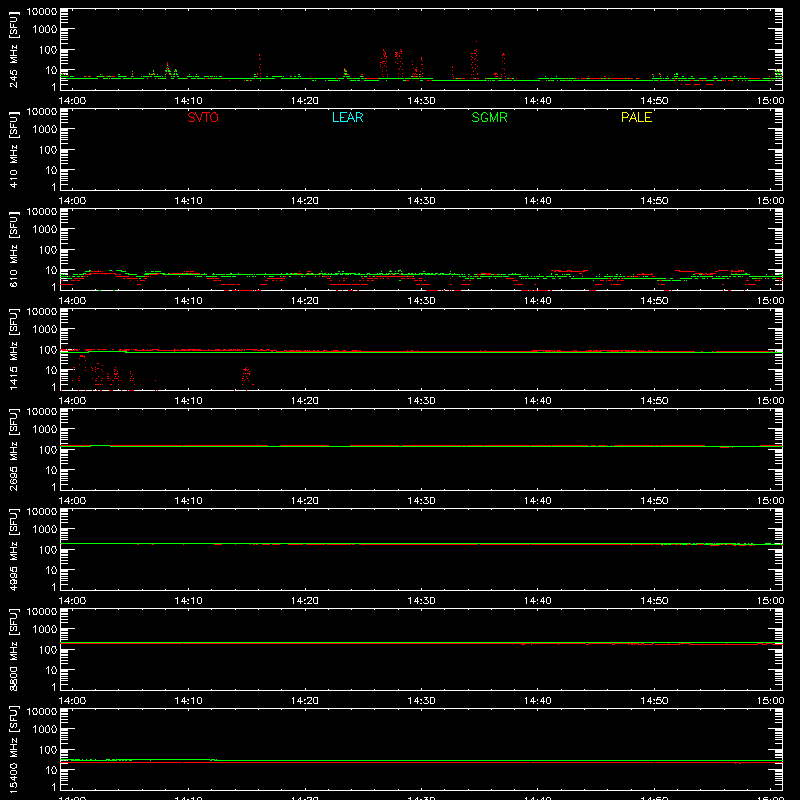Click 14:30 tick label below 8800 MHz panel
Viewport: 800px width, 800px height.
pyautogui.click(x=421, y=701)
